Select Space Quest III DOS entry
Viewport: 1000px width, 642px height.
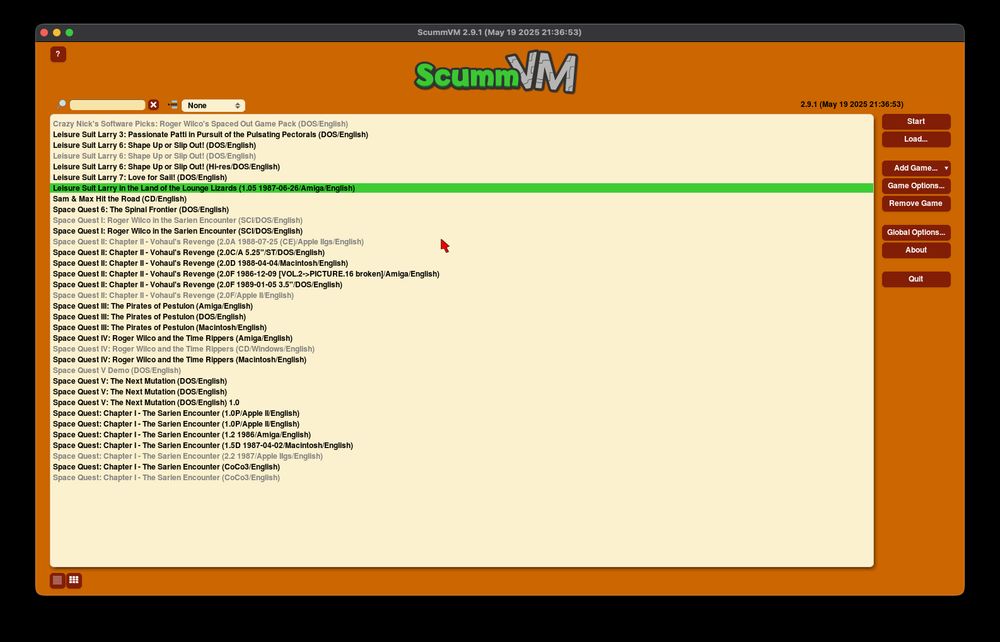(462, 317)
